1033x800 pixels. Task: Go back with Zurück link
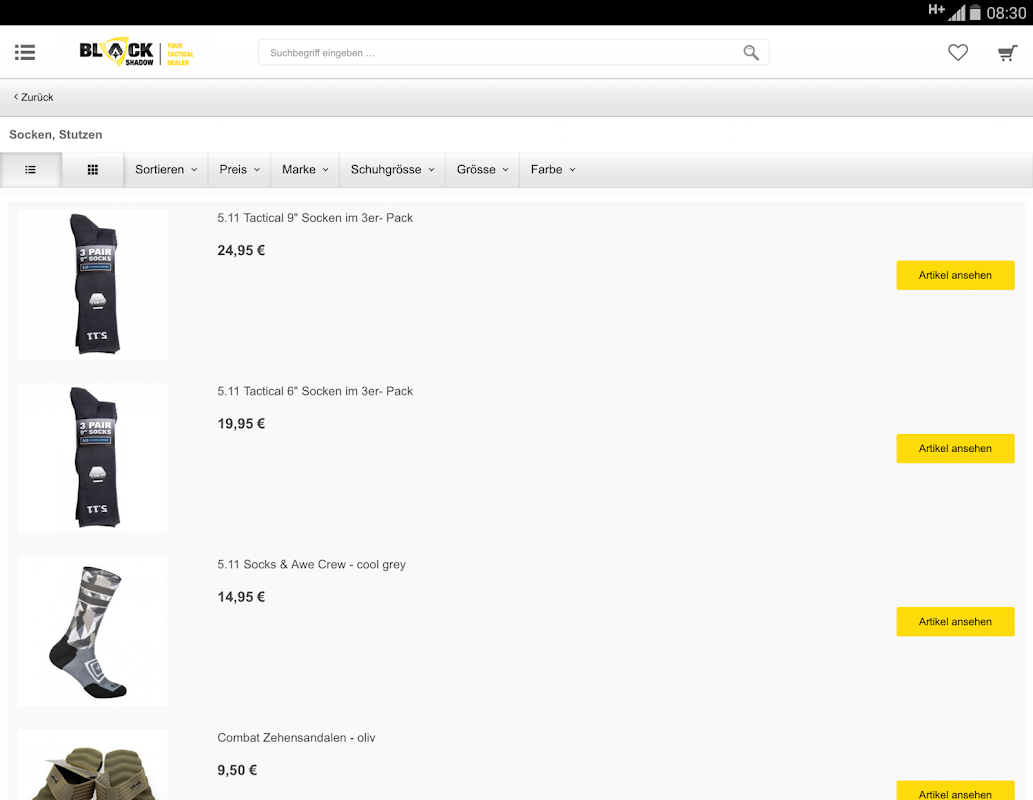(x=34, y=97)
